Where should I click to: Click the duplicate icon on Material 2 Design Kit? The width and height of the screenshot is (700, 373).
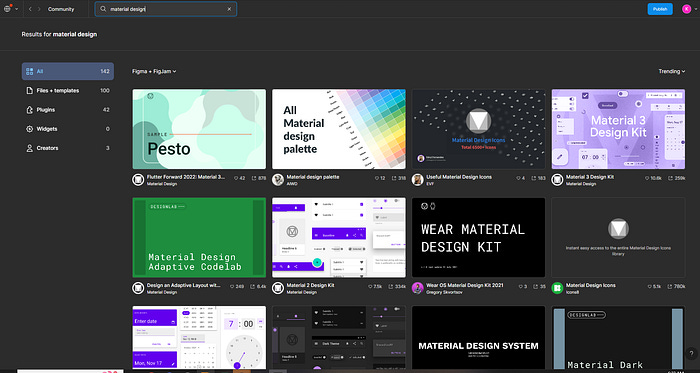(x=390, y=286)
